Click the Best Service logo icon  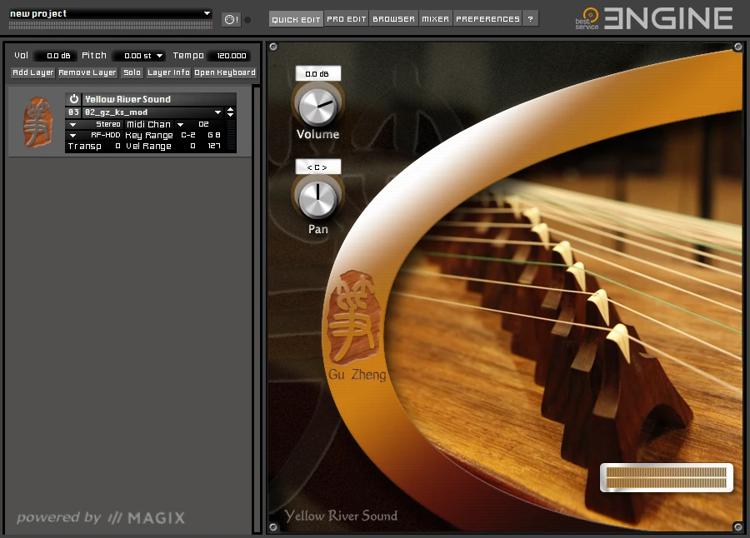pyautogui.click(x=589, y=17)
